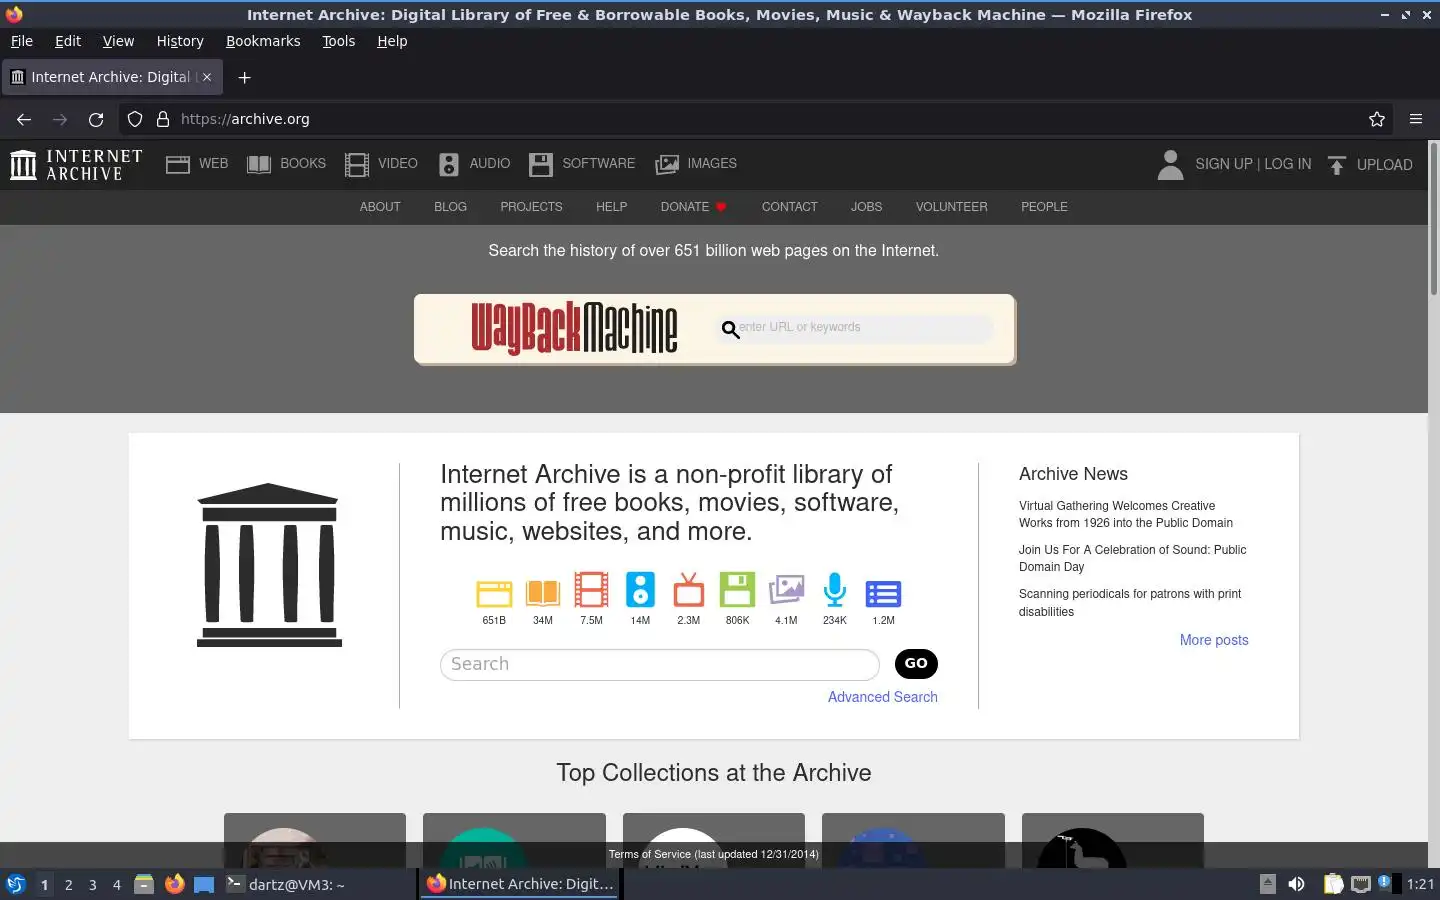Click the site security padlock icon
Image resolution: width=1440 pixels, height=900 pixels.
pos(163,119)
